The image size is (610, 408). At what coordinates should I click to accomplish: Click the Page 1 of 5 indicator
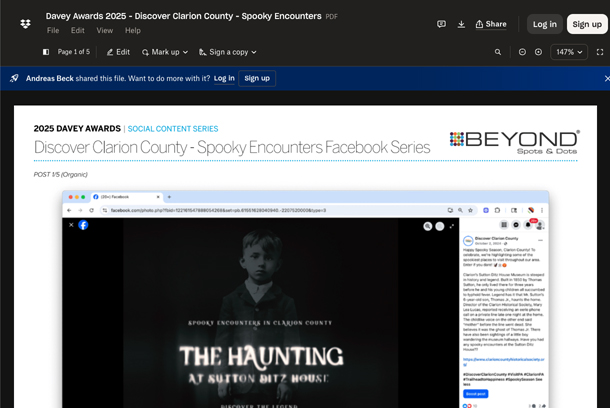tap(74, 52)
